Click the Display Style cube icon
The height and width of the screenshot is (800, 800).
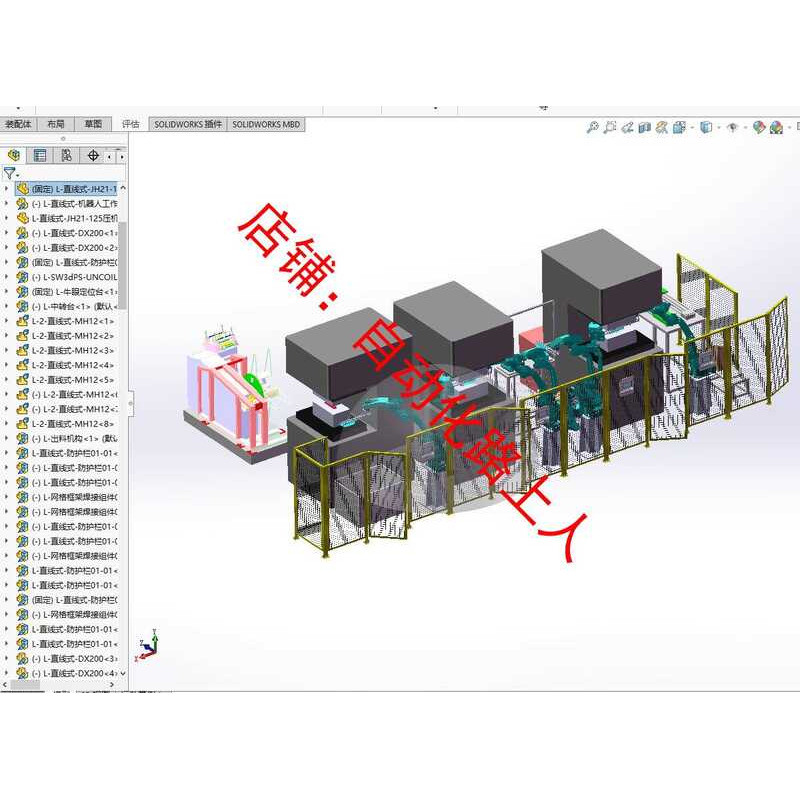[706, 127]
